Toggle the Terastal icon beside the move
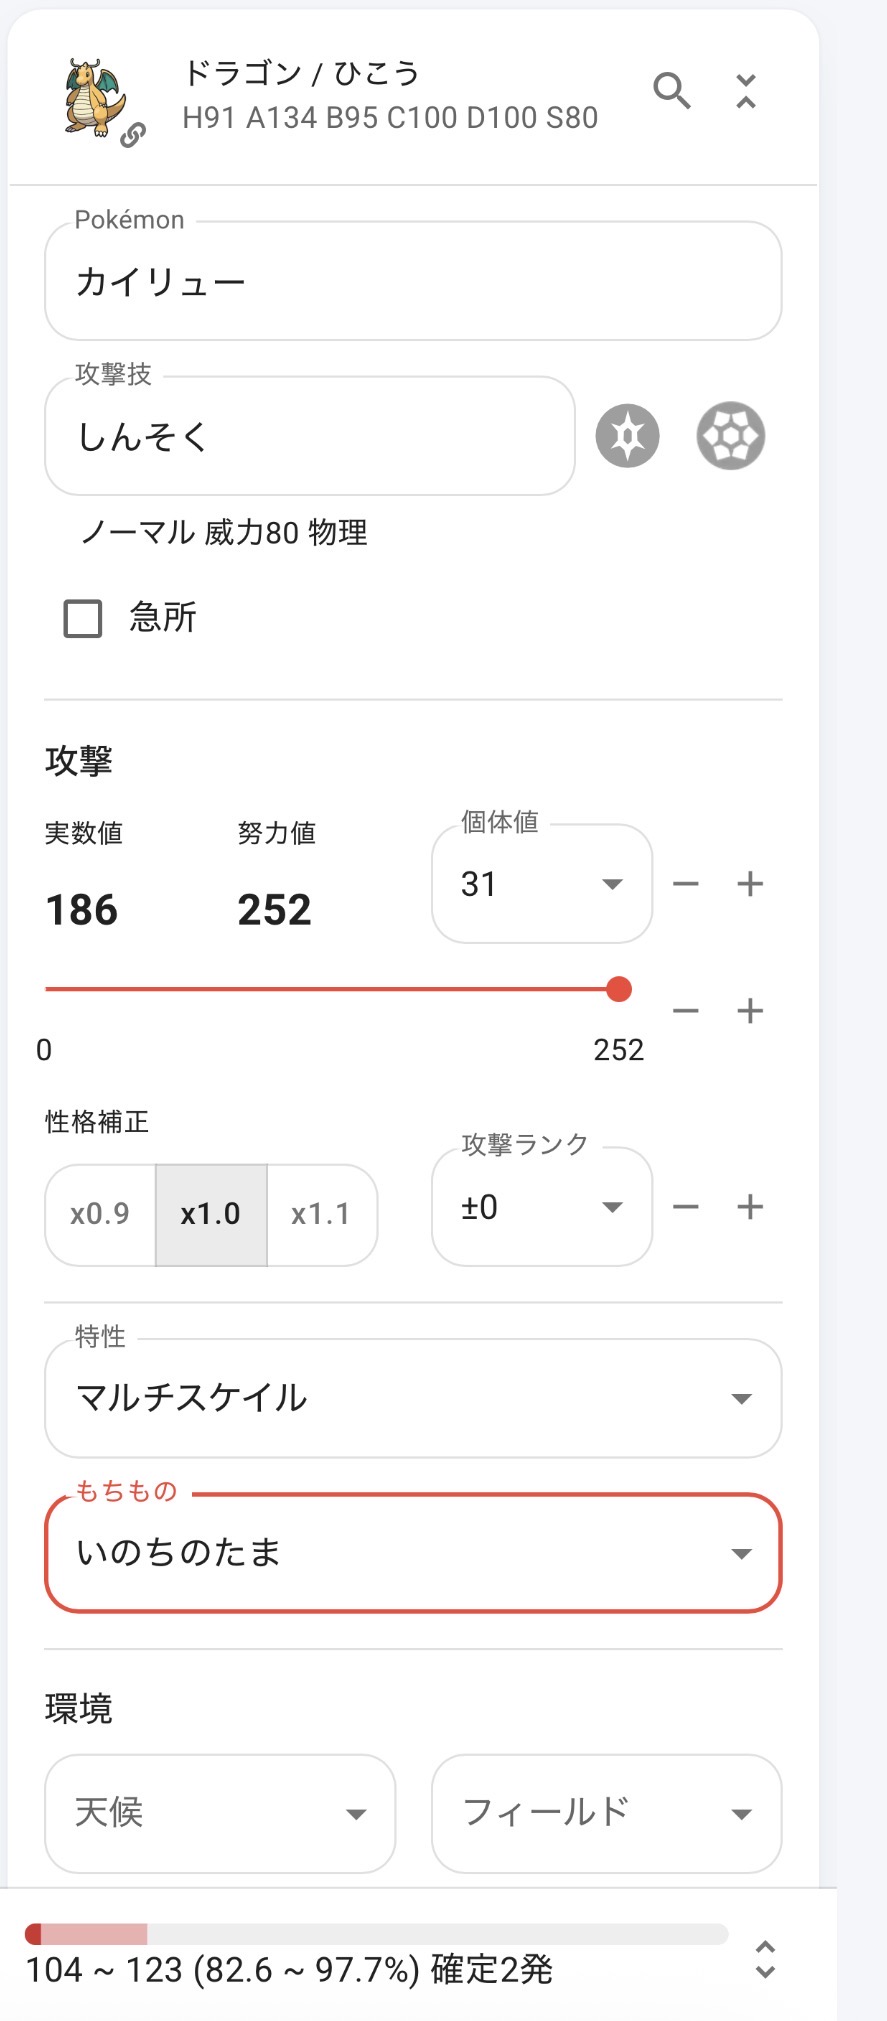887x2021 pixels. (x=730, y=436)
